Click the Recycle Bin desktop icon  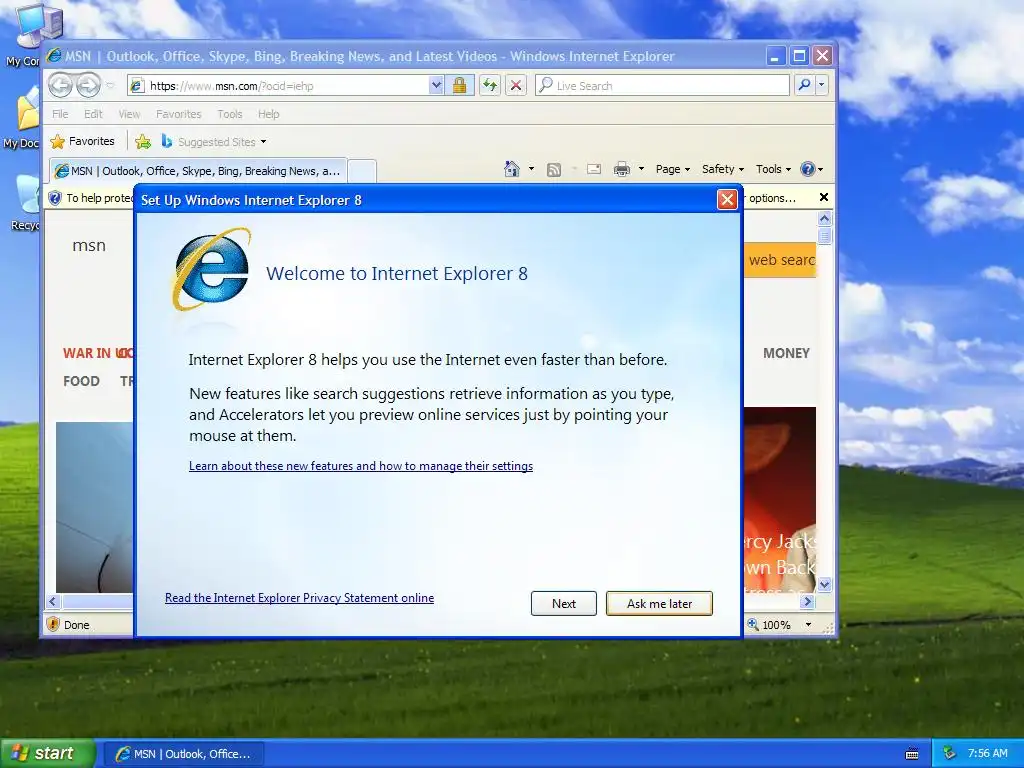click(27, 202)
